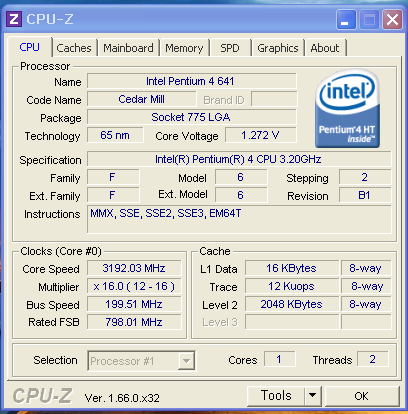Click the Revision value B1
The image size is (408, 414).
point(365,195)
